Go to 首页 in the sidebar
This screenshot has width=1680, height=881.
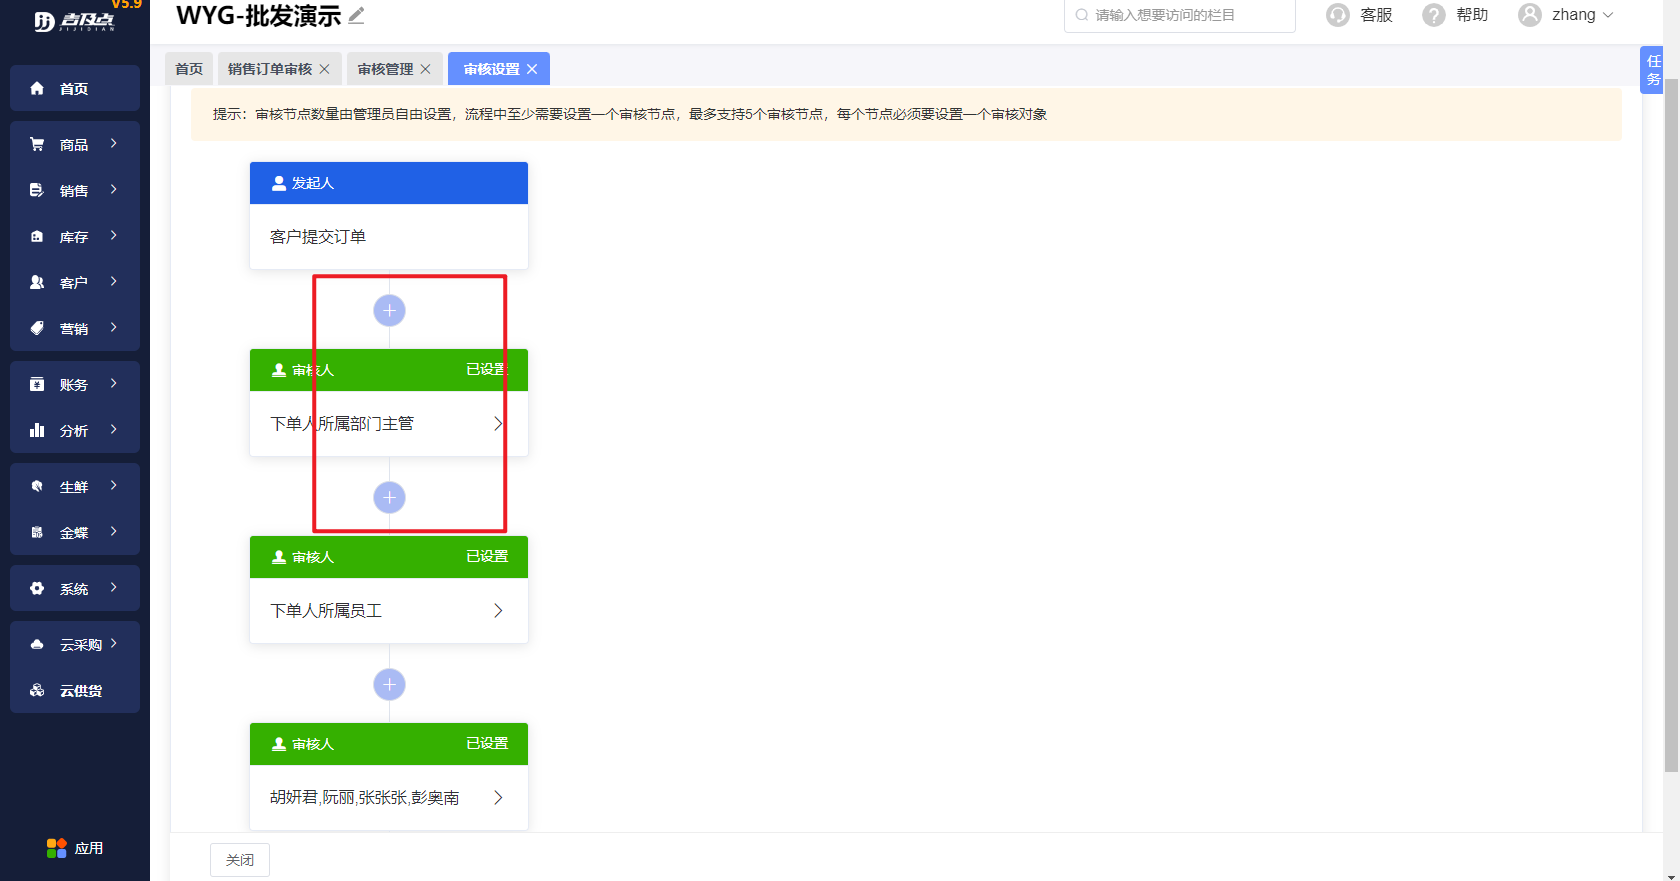click(x=74, y=89)
